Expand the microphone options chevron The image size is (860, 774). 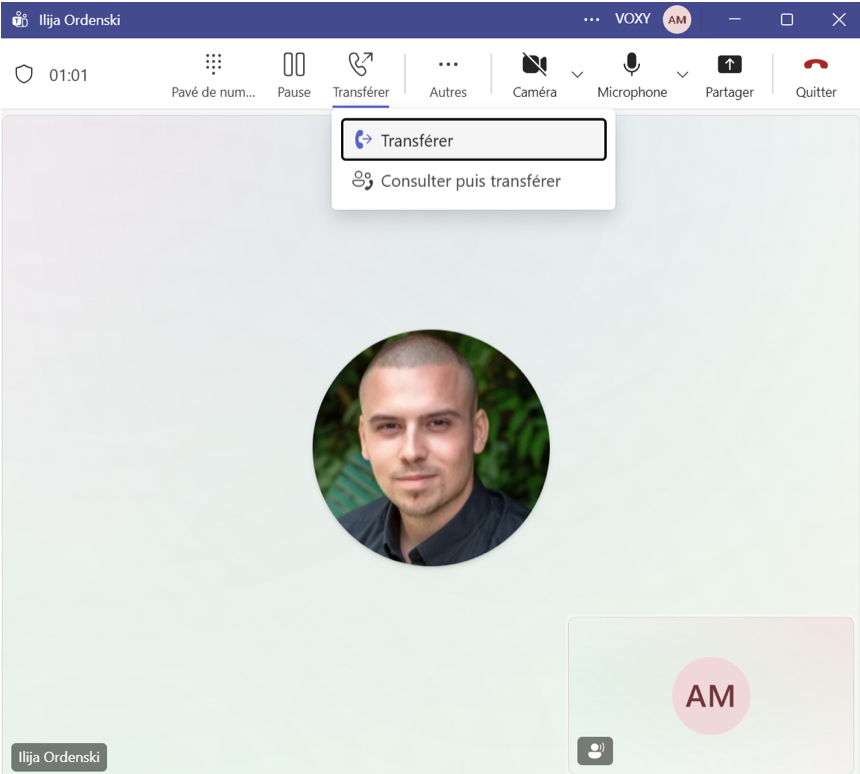click(x=682, y=75)
